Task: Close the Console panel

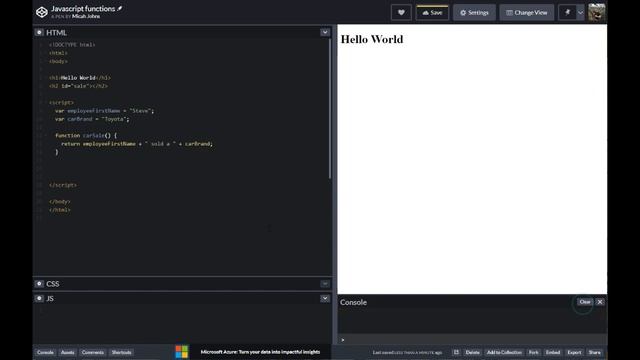Action: [x=600, y=302]
